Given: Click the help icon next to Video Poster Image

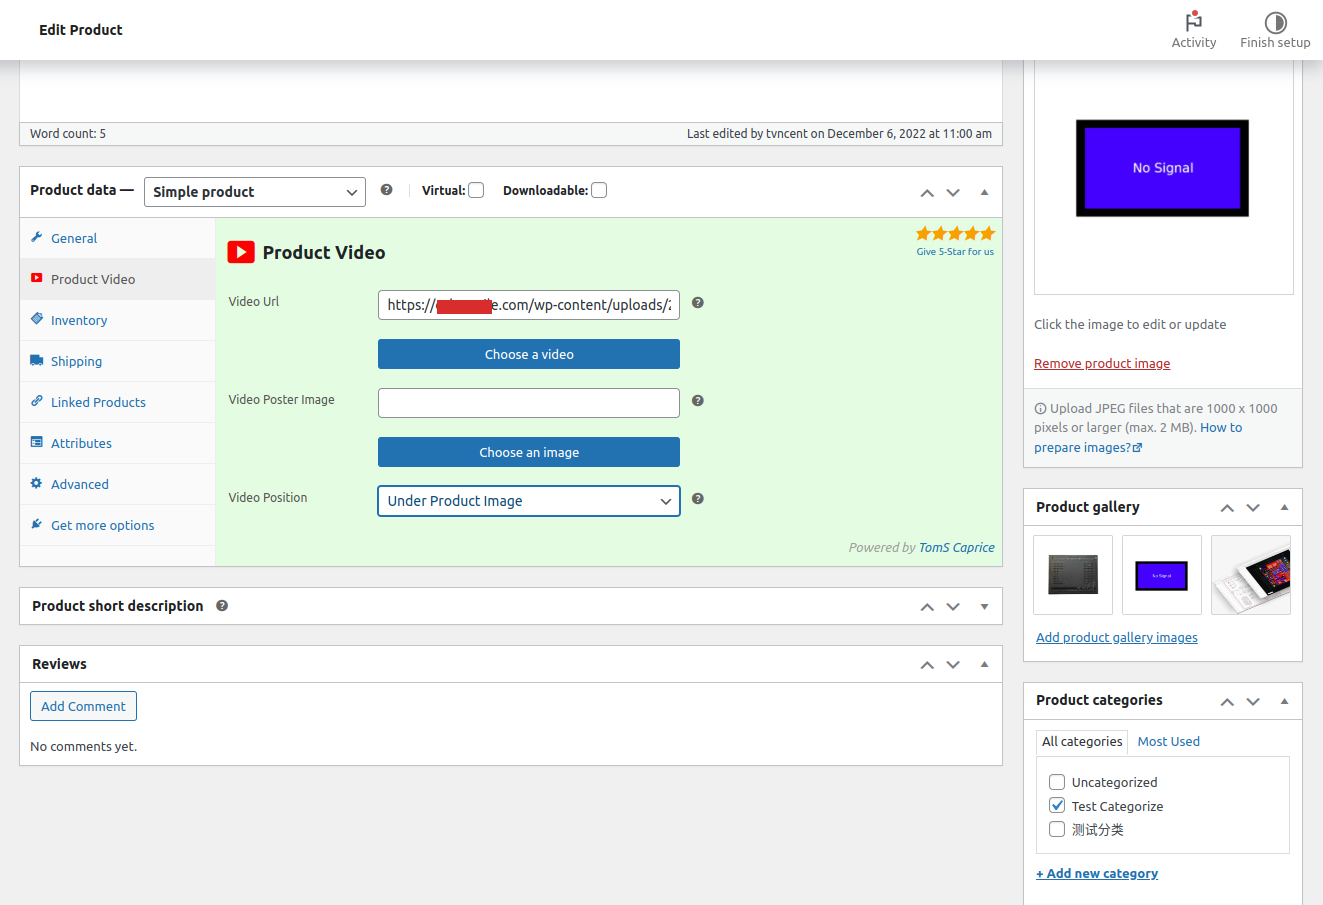Looking at the screenshot, I should 698,401.
